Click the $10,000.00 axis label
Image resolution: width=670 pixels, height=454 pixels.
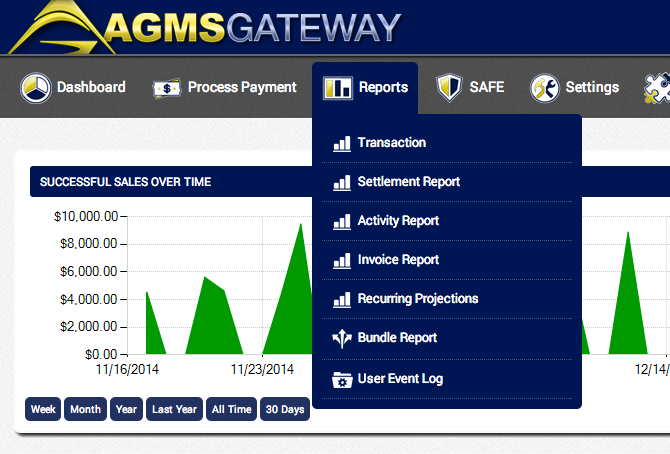point(86,216)
